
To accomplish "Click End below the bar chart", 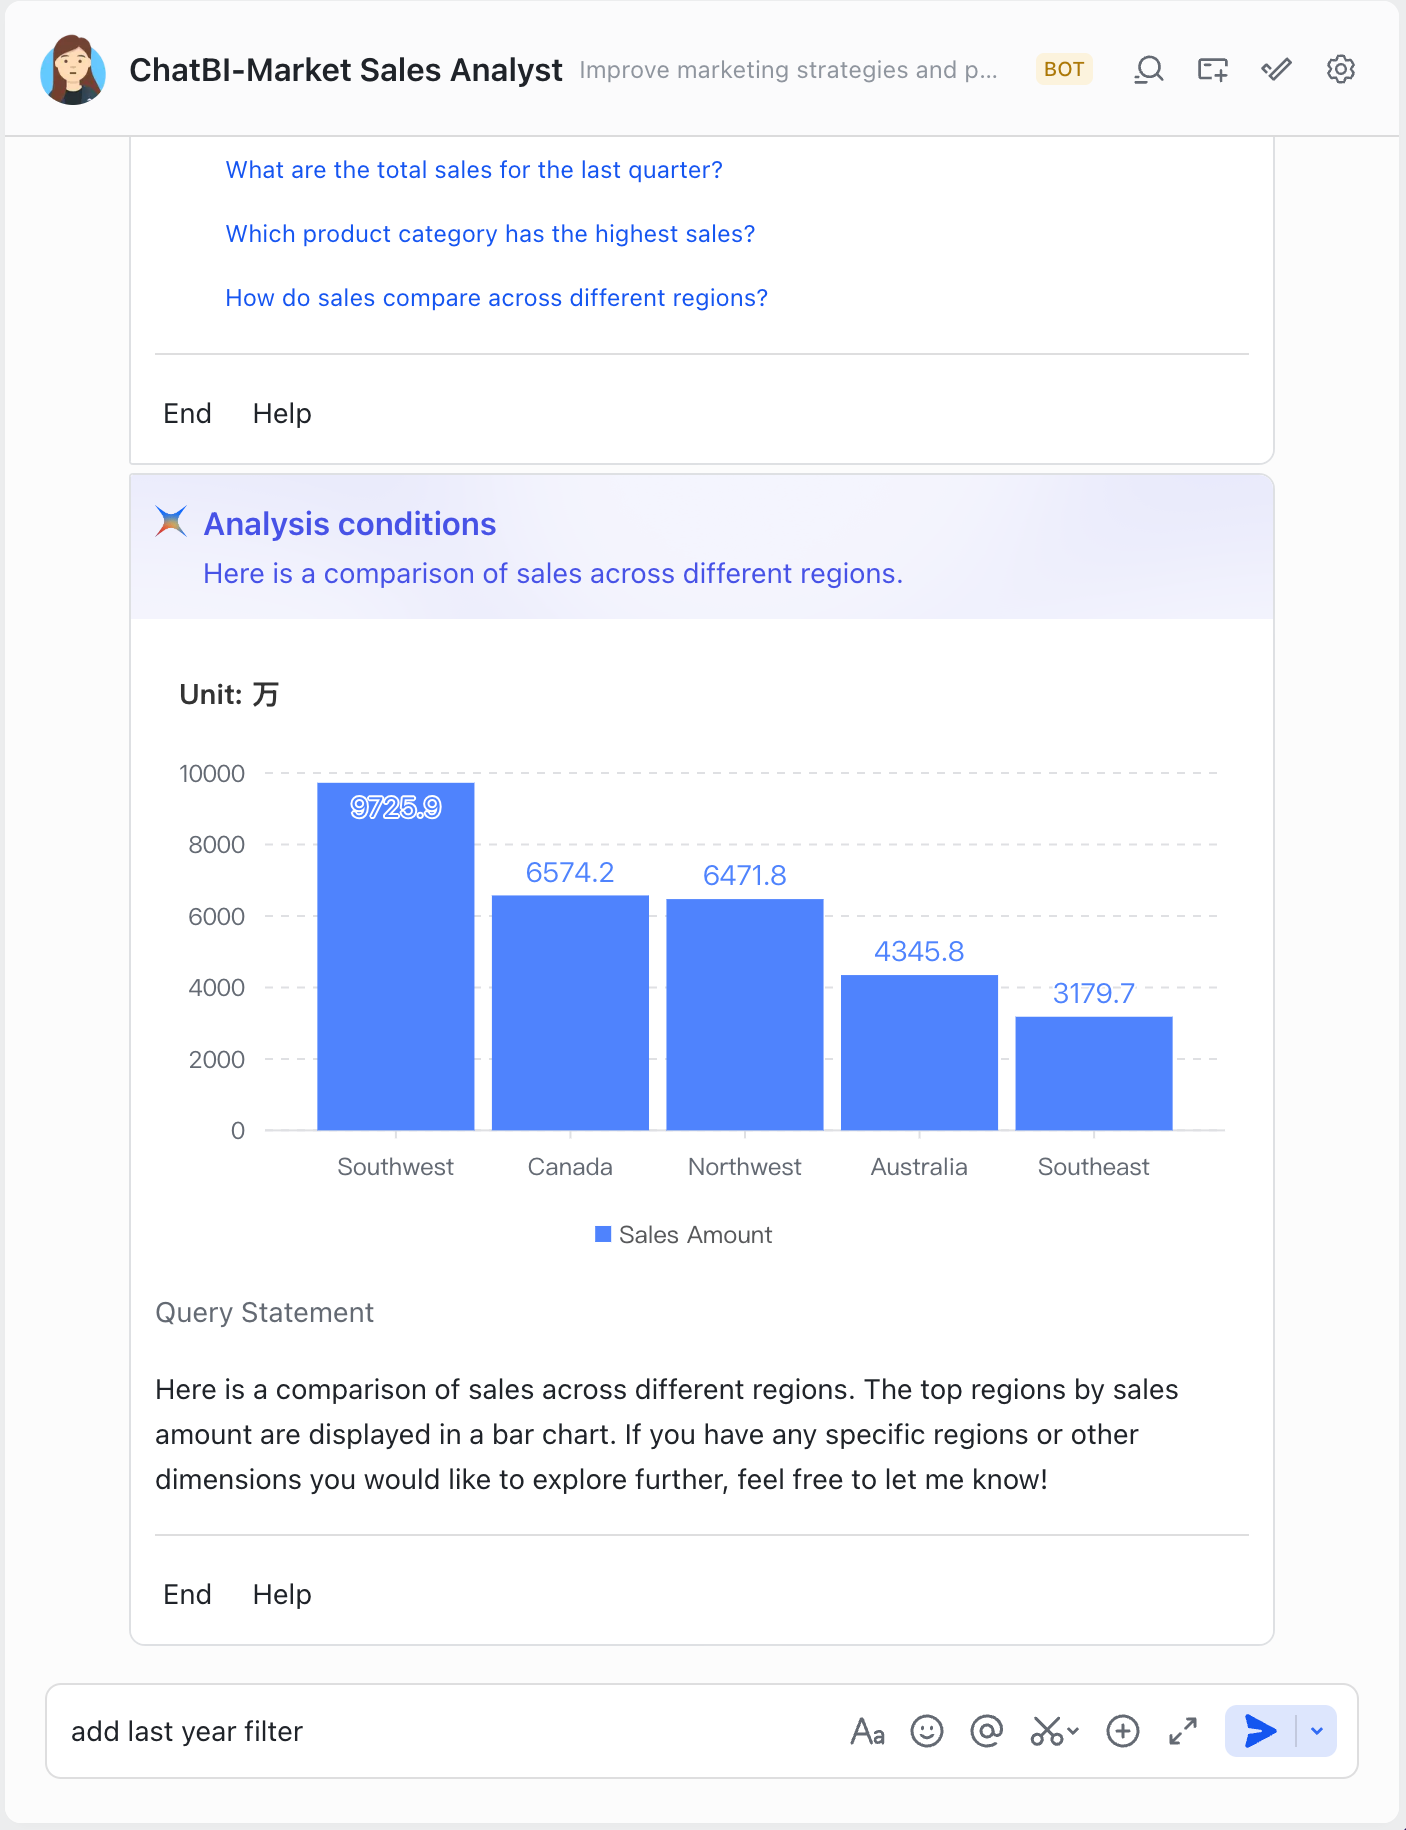I will [x=187, y=1594].
